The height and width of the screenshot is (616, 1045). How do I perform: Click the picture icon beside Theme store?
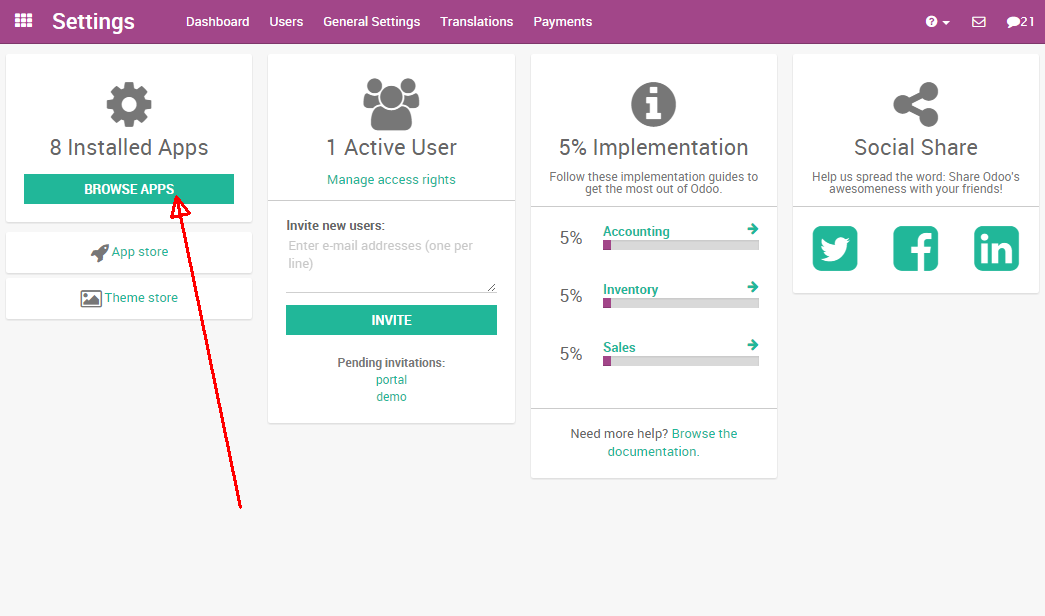(91, 298)
